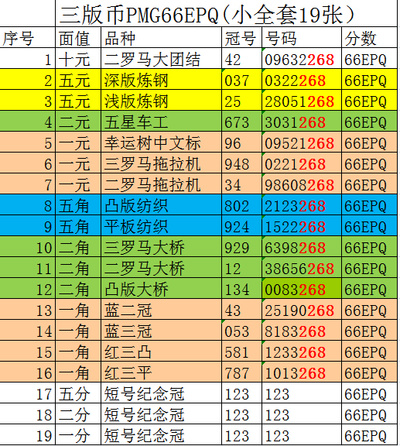Viewport: 400px width, 446px height.
Task: Select row 17 五分 cell
Action: click(78, 393)
